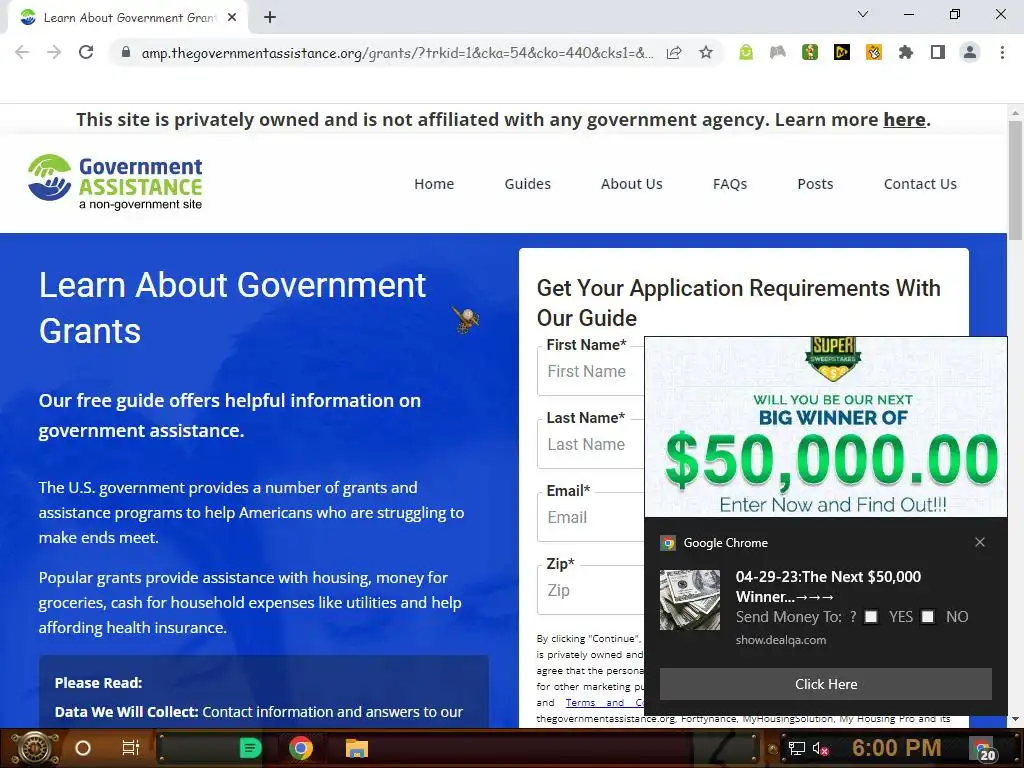Click the page vertical scrollbar thumb
Viewport: 1024px width, 768px height.
1015,180
